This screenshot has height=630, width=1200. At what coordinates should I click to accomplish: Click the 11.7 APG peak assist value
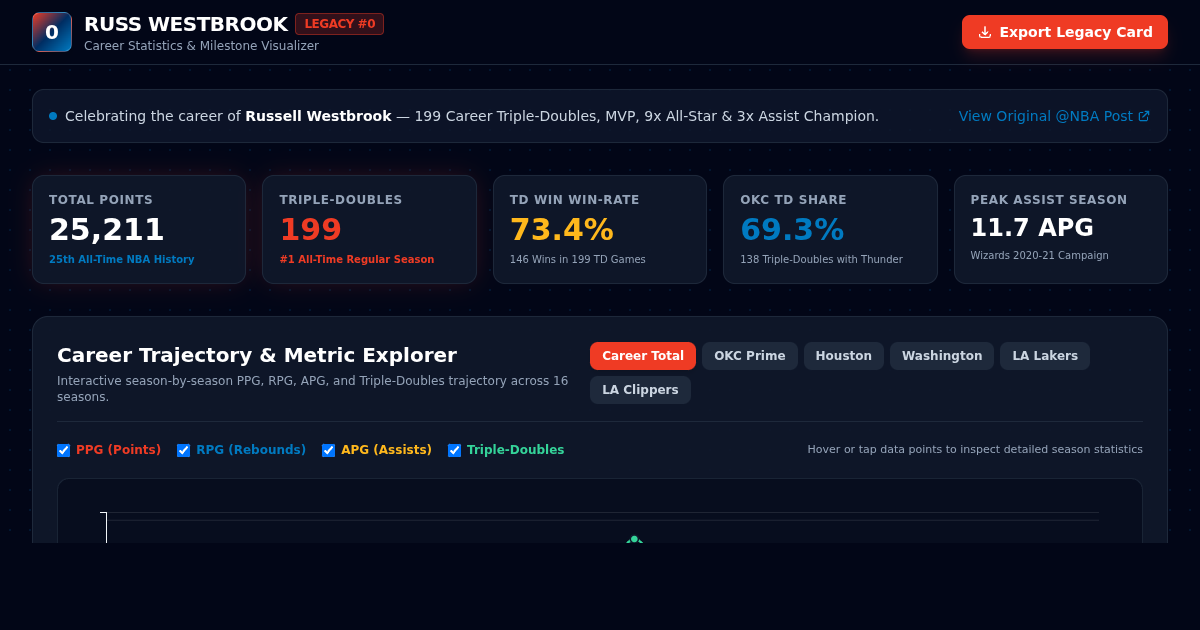[x=1032, y=228]
